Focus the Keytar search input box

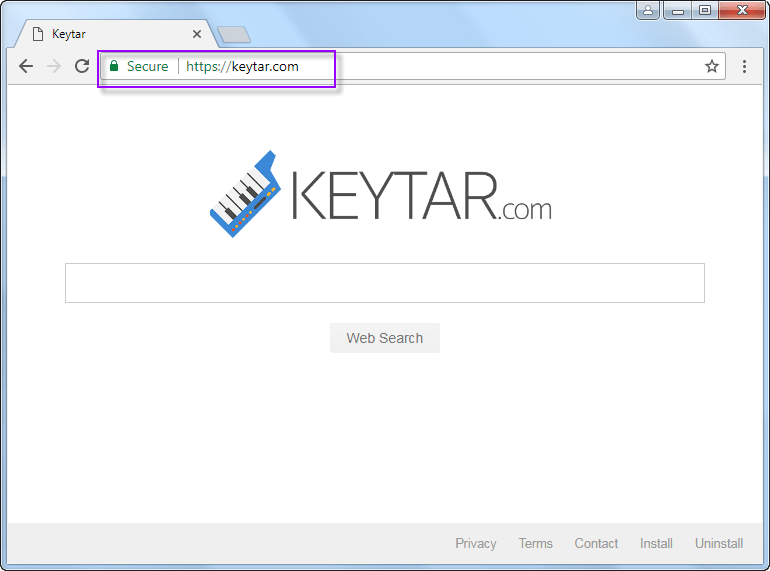(x=385, y=283)
